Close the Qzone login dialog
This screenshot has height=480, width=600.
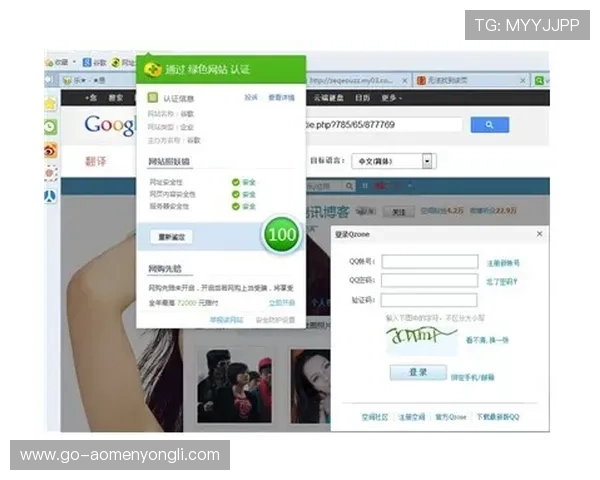click(x=540, y=233)
